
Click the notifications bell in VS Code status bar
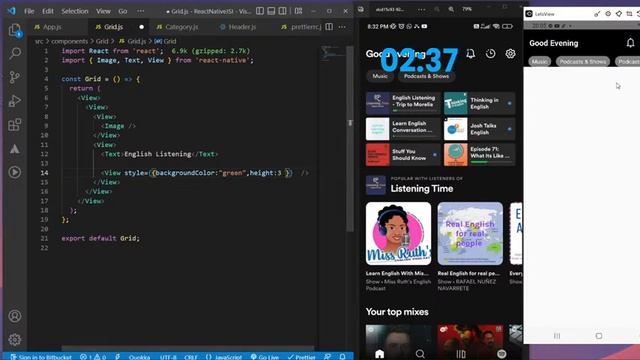(x=342, y=357)
